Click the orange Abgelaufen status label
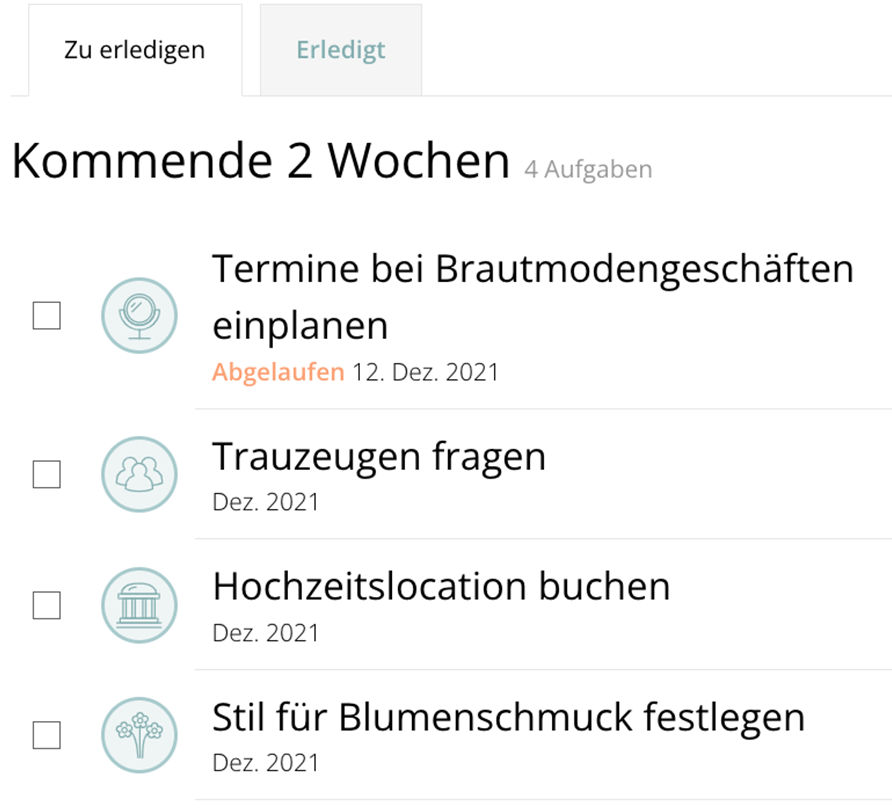Image resolution: width=892 pixels, height=810 pixels. pyautogui.click(x=277, y=373)
